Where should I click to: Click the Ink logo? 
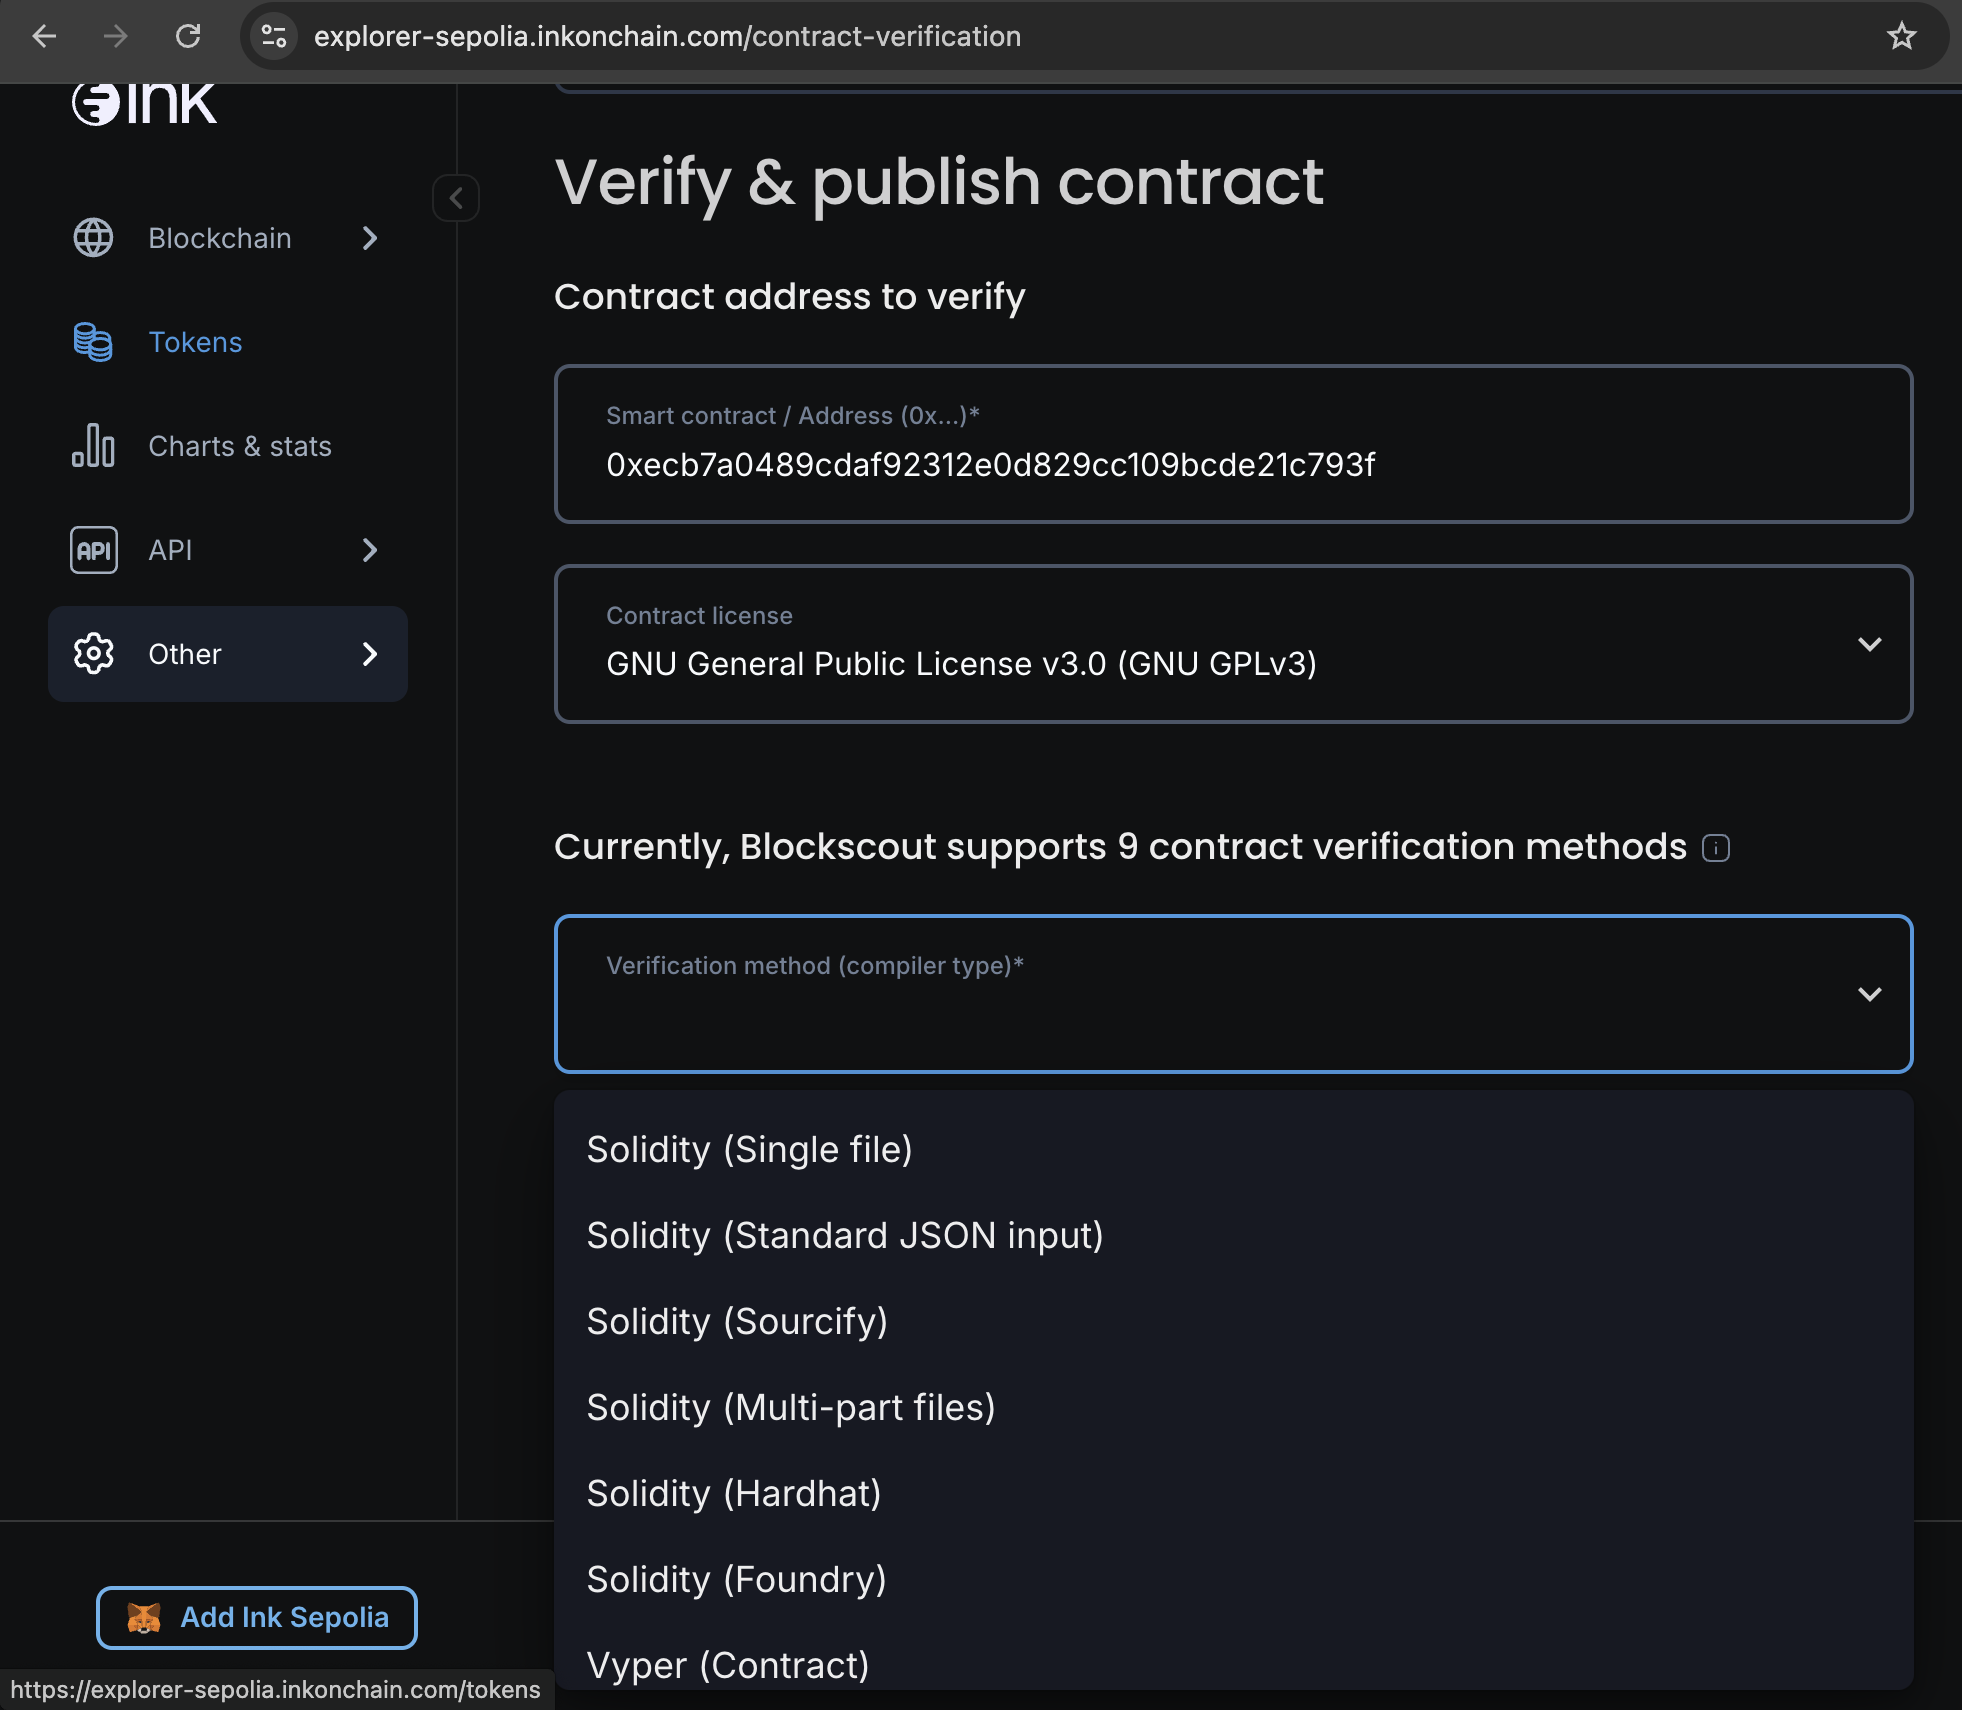[x=145, y=104]
